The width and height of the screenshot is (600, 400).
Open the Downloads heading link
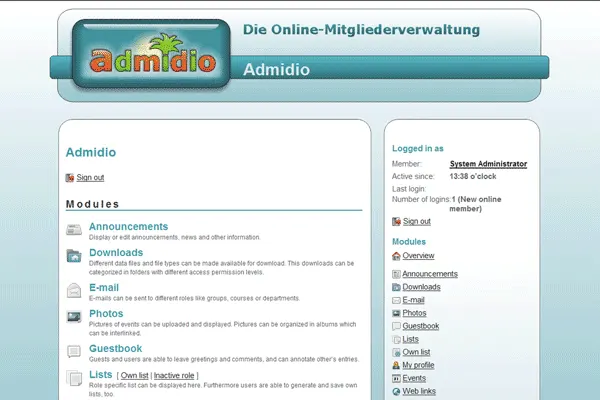(x=116, y=253)
